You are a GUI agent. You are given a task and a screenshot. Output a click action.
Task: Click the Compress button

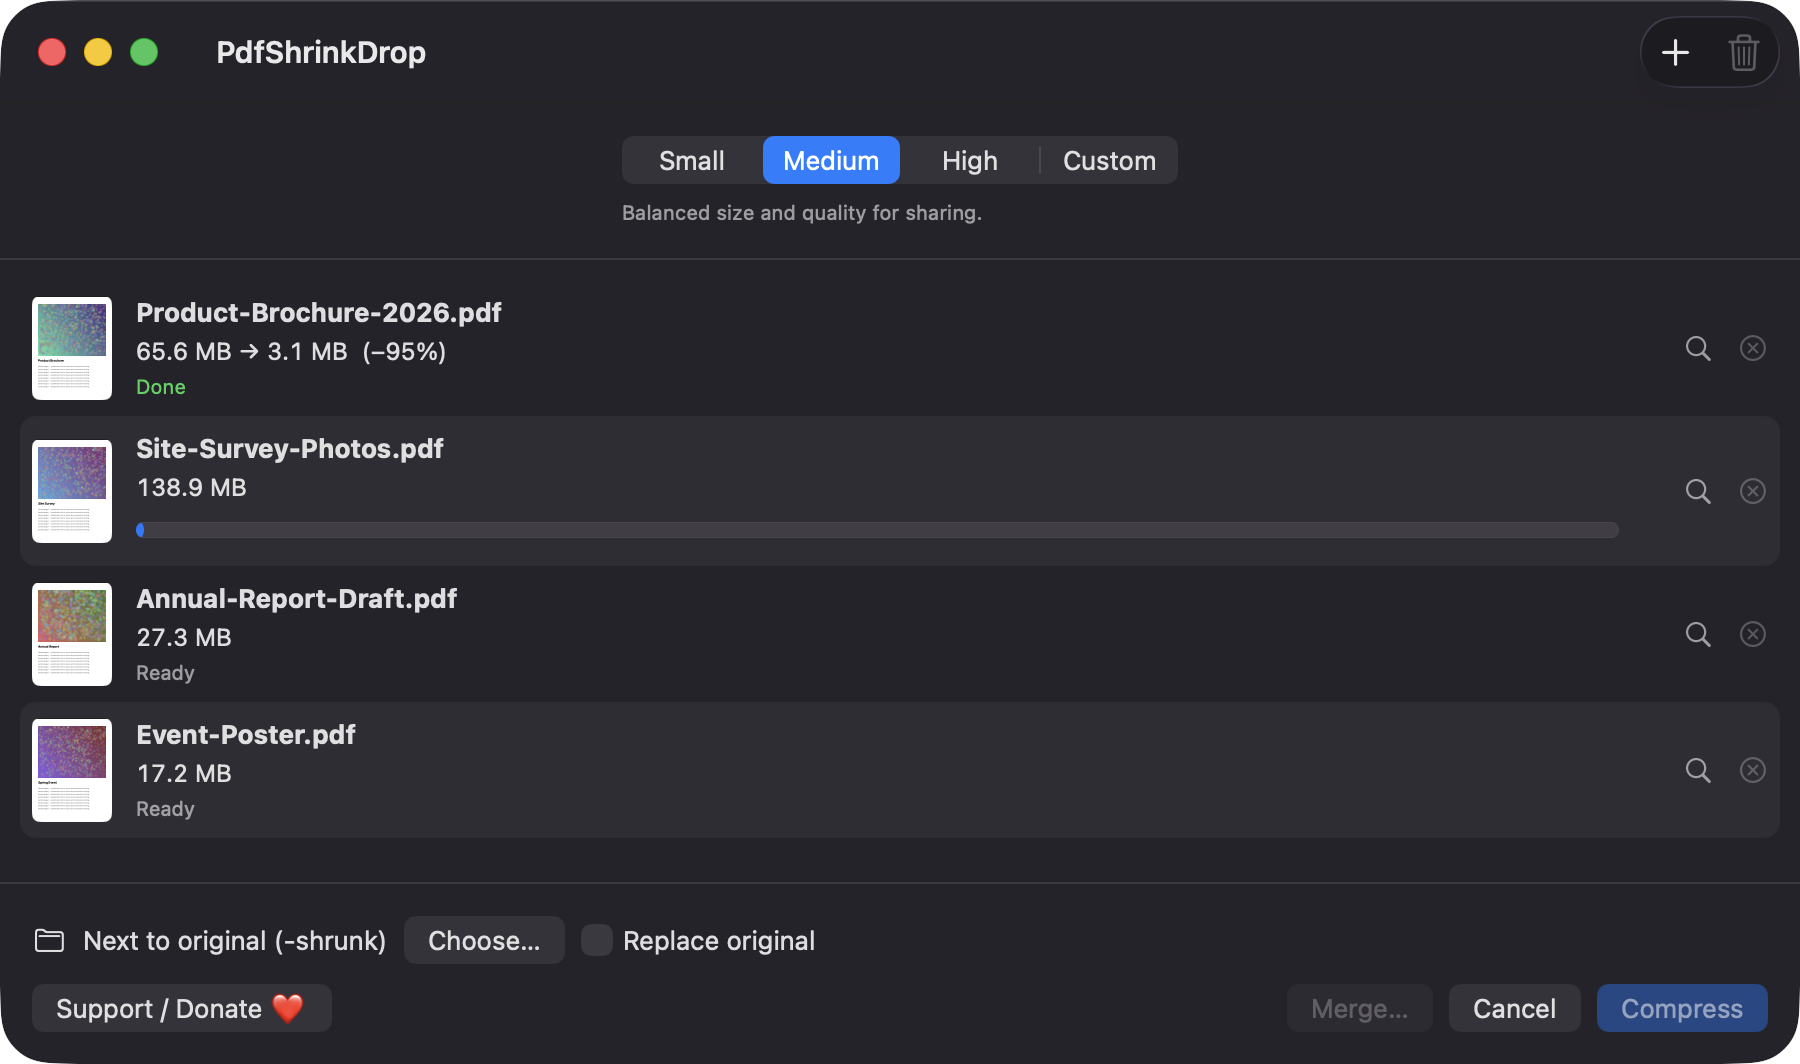coord(1682,1008)
